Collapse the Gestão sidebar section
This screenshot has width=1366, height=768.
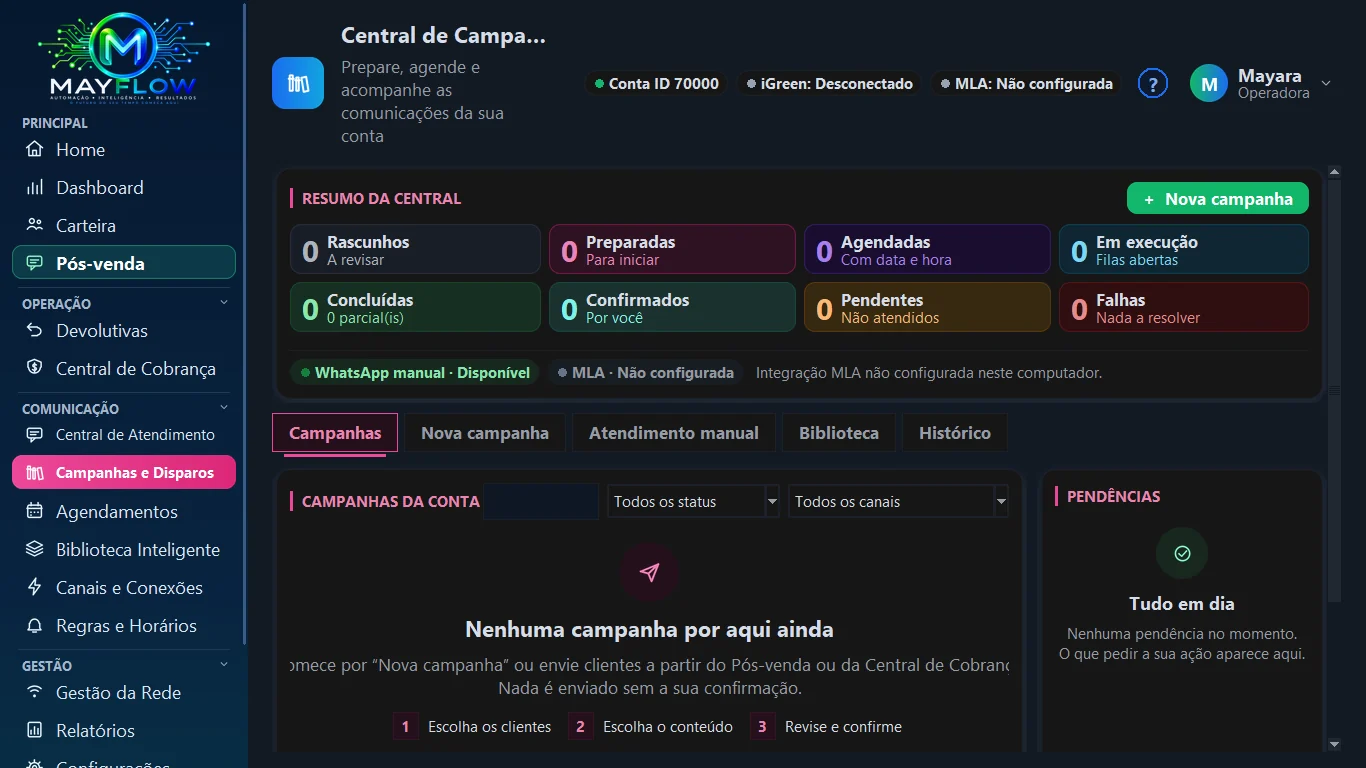(224, 665)
